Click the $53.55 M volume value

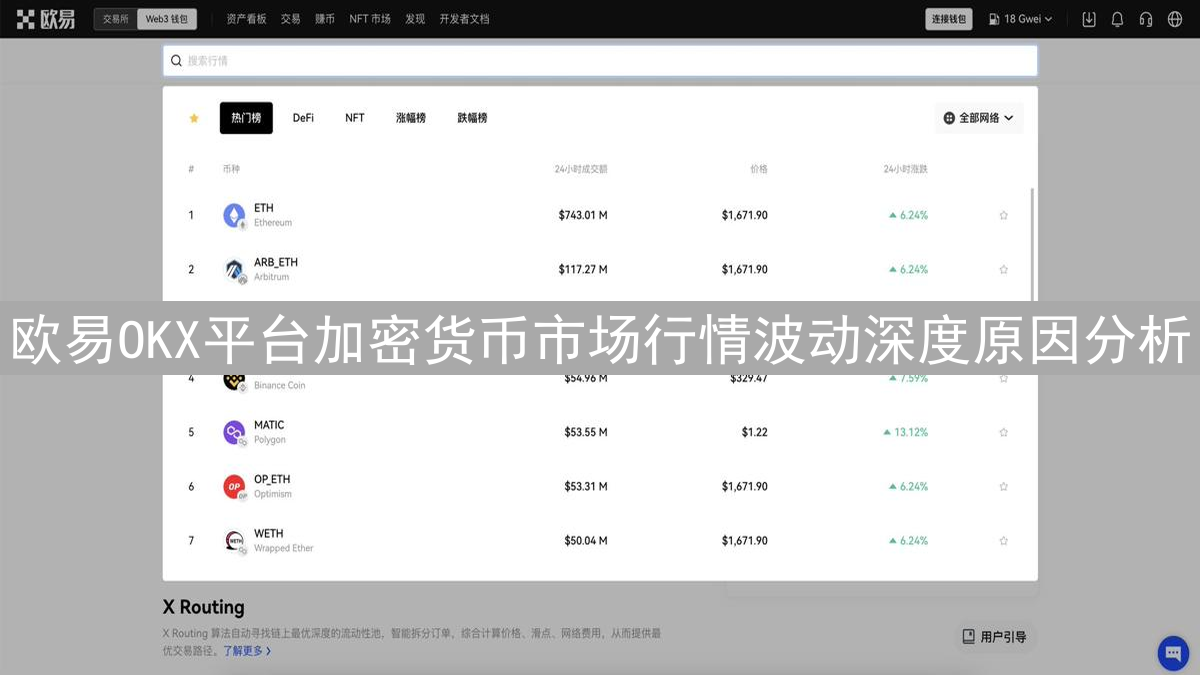point(586,432)
